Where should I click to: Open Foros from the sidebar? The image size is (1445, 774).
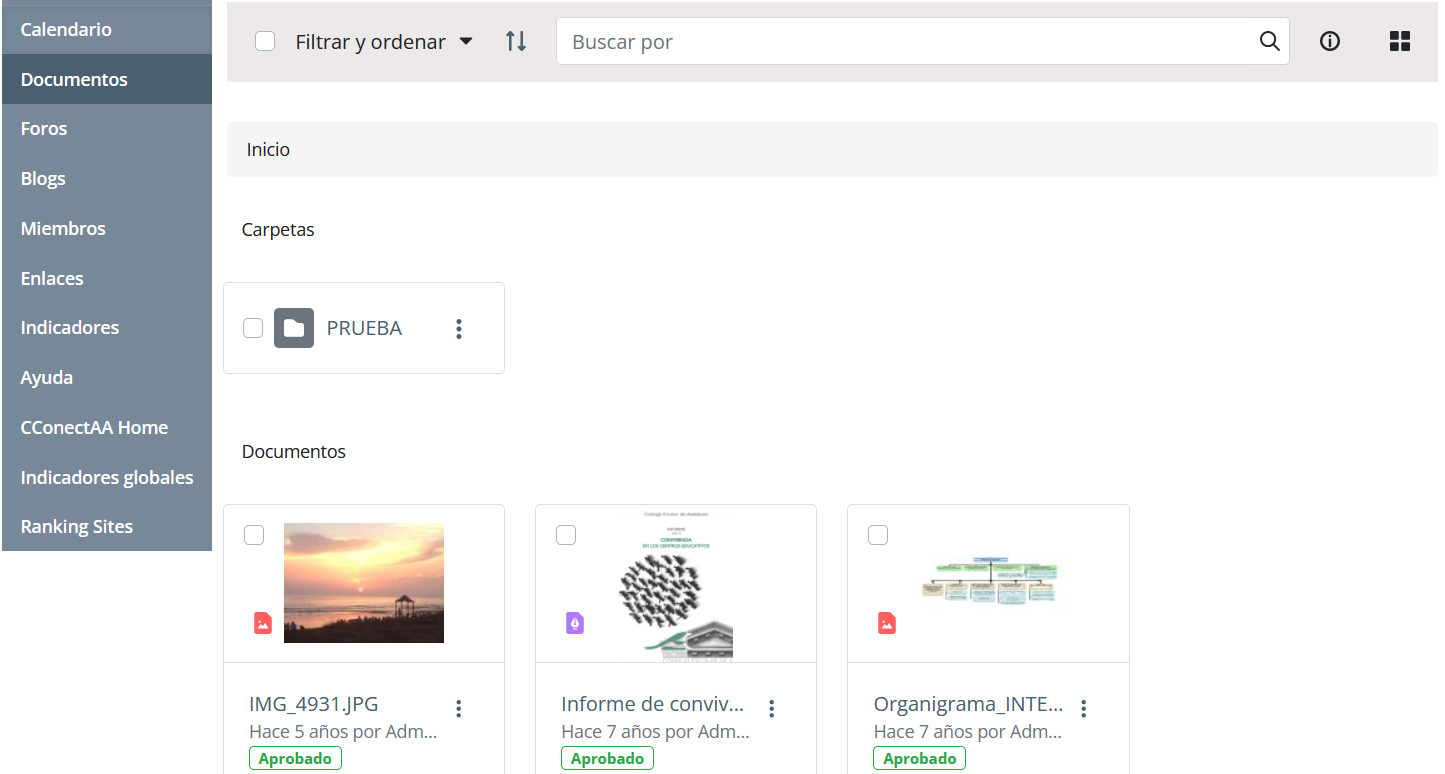click(x=44, y=129)
